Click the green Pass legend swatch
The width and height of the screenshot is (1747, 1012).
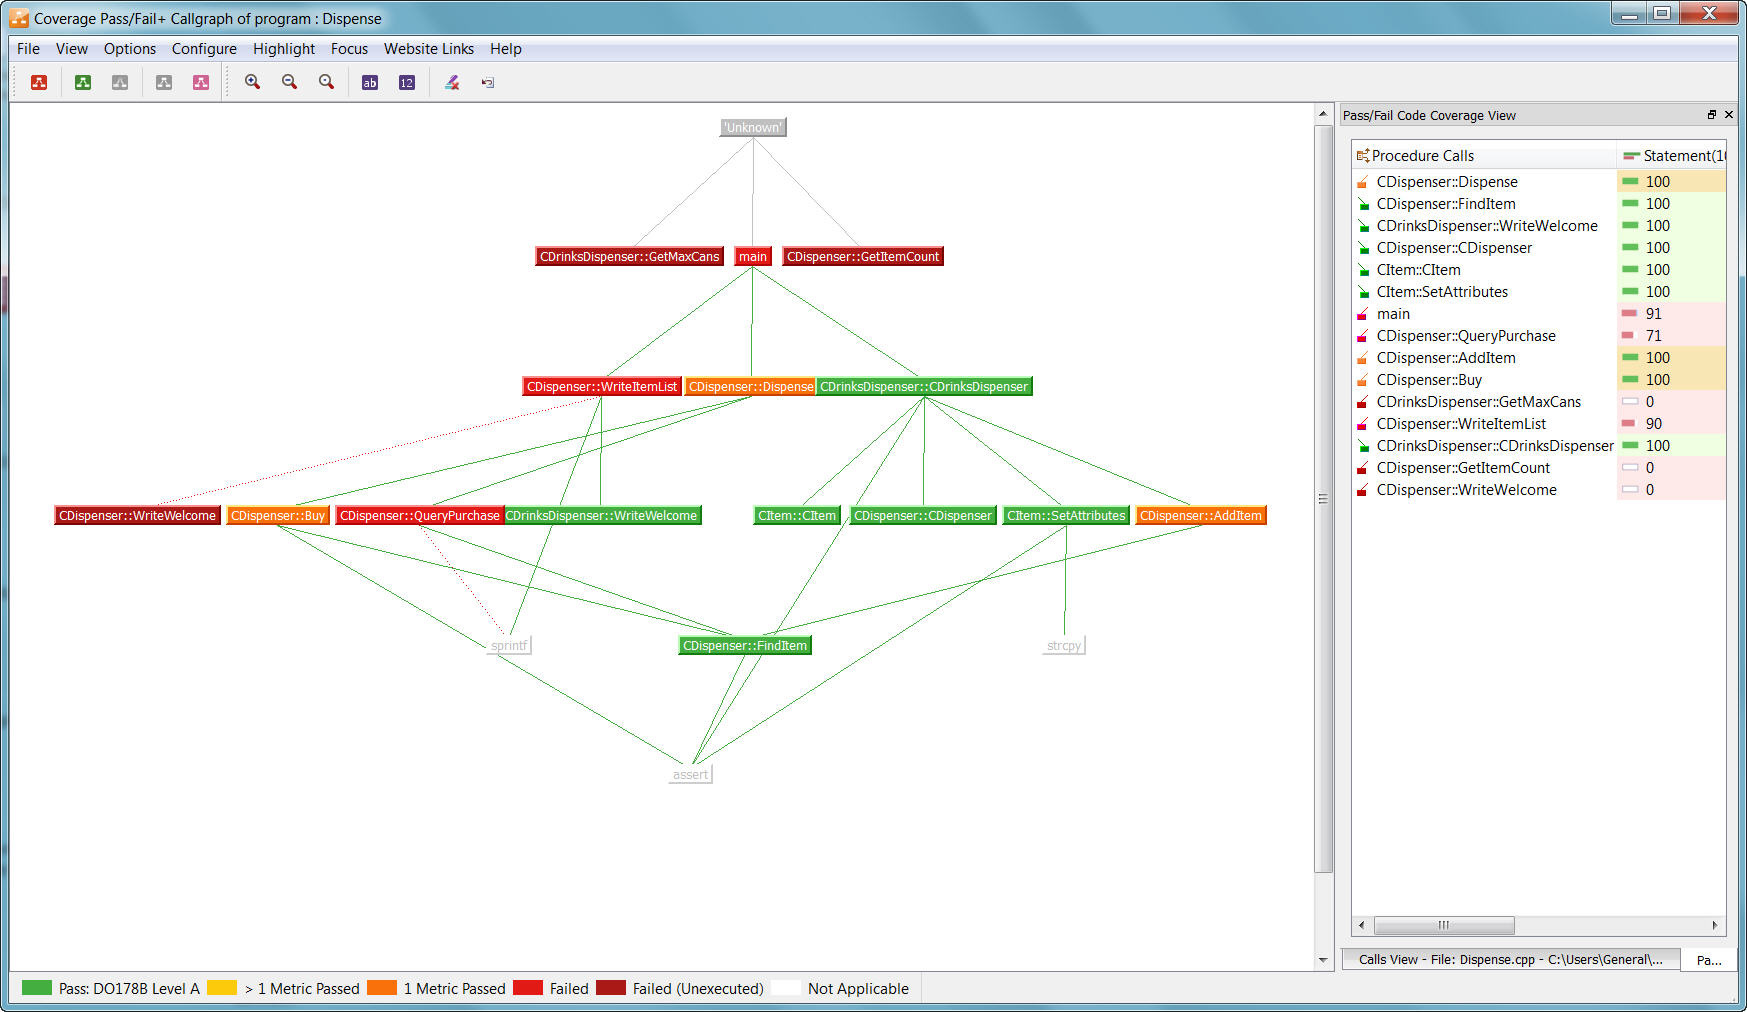pos(36,988)
